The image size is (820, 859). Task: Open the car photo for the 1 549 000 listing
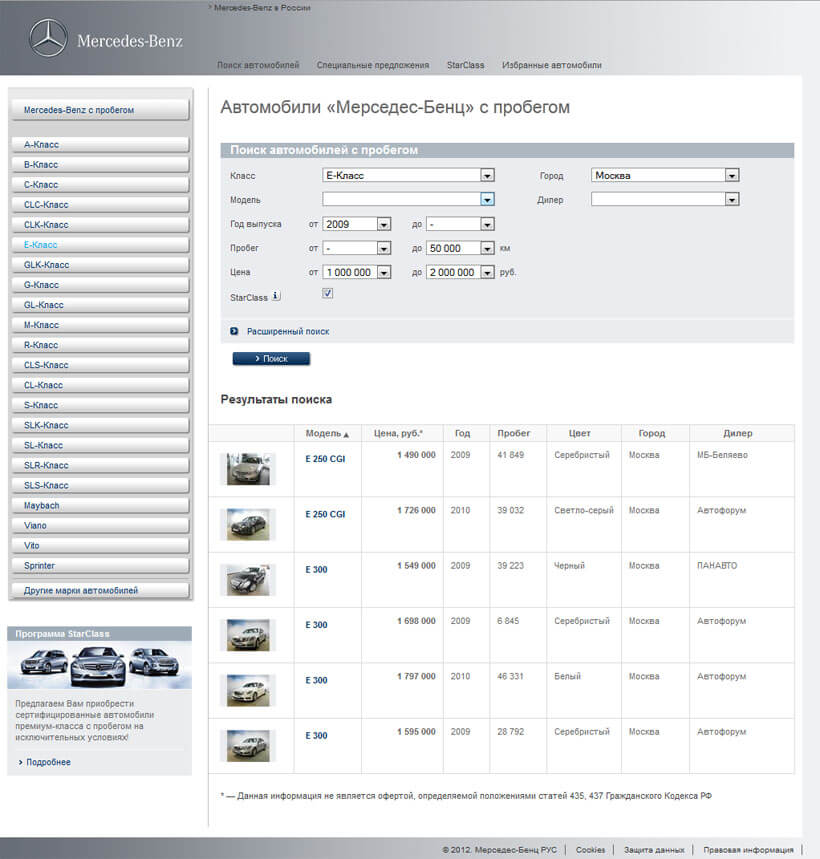[x=248, y=580]
